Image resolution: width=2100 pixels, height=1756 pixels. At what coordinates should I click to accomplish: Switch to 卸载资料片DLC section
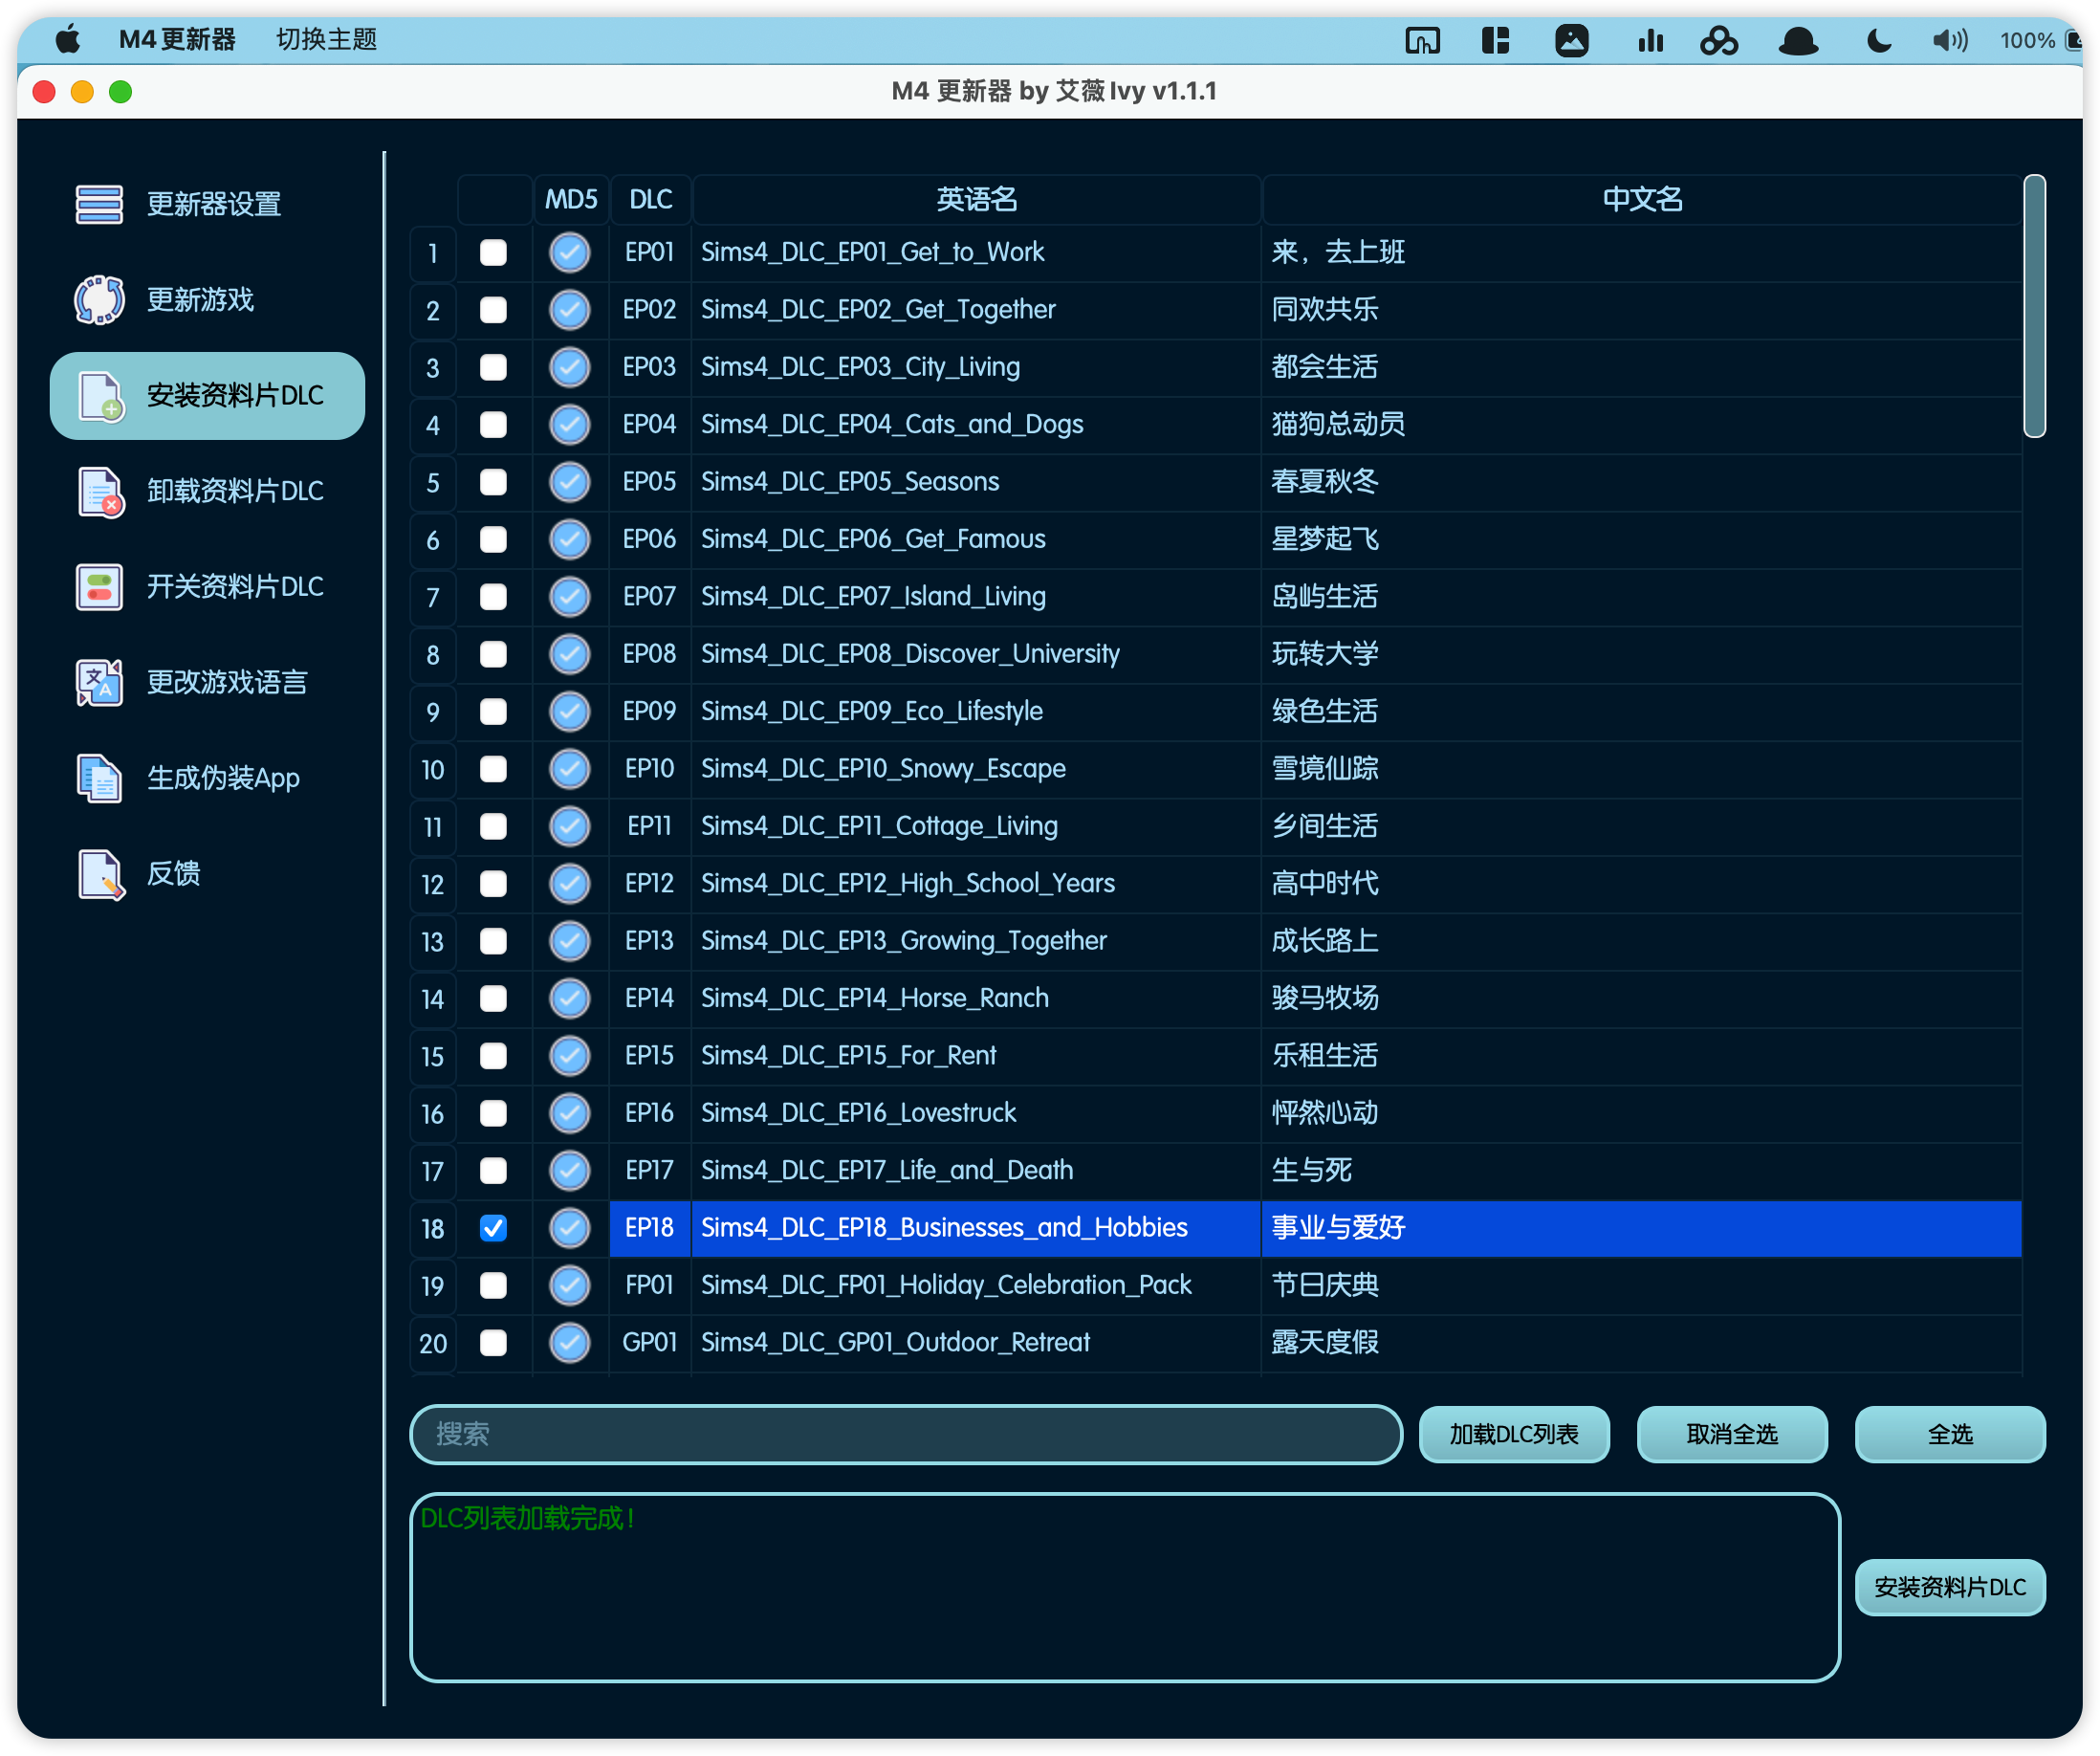coord(207,491)
